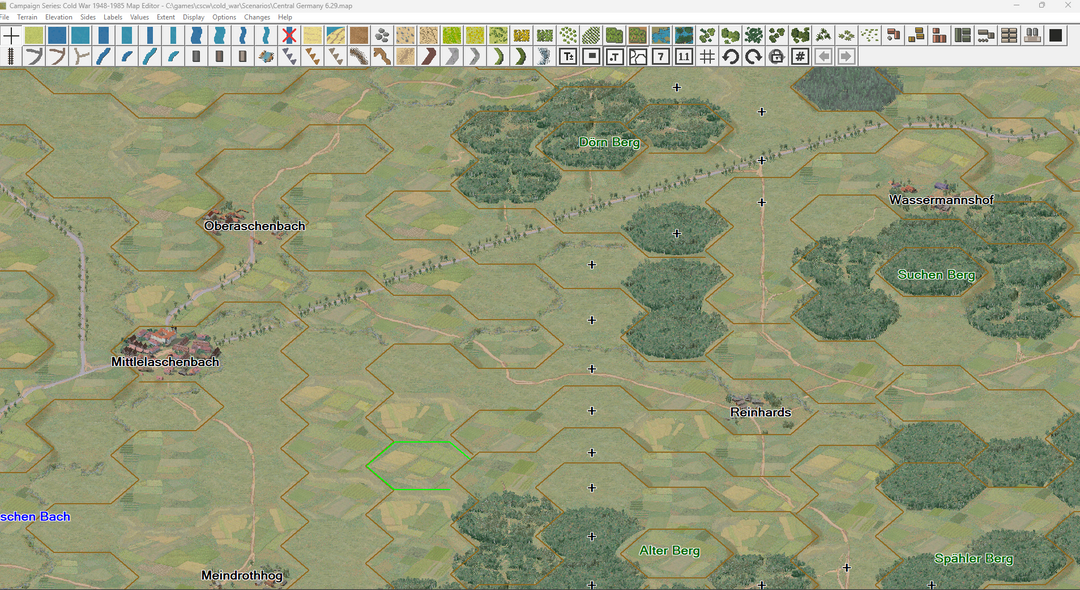1080x590 pixels.
Task: Click the Dörn Berg hill label
Action: [609, 143]
